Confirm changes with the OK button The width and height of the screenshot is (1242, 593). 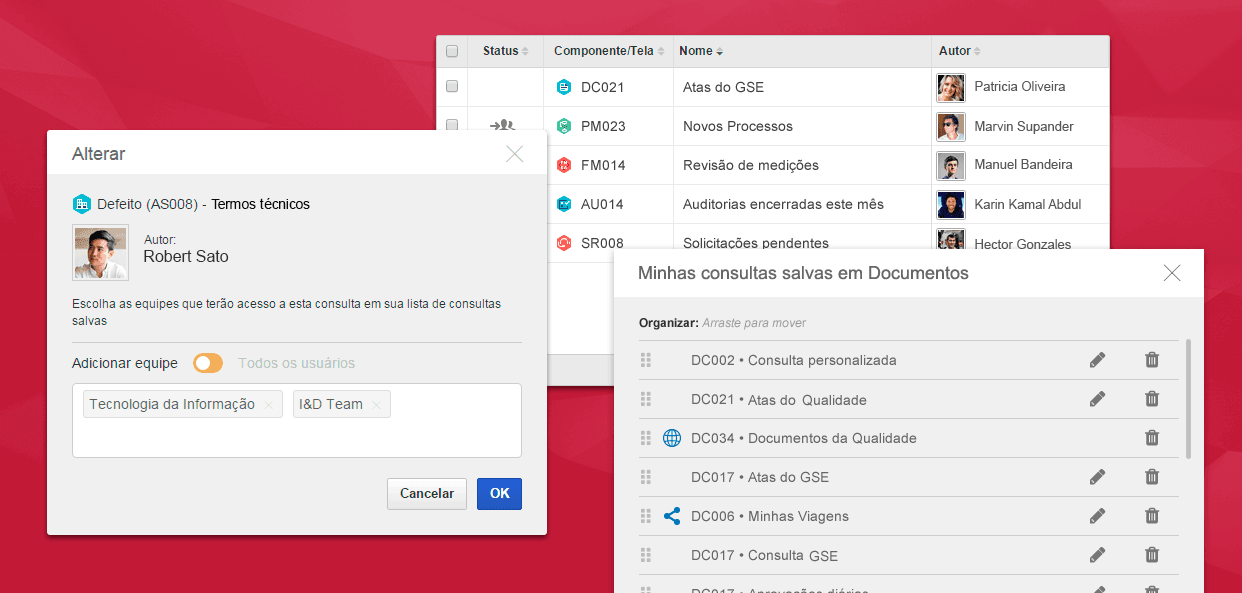[x=499, y=494]
